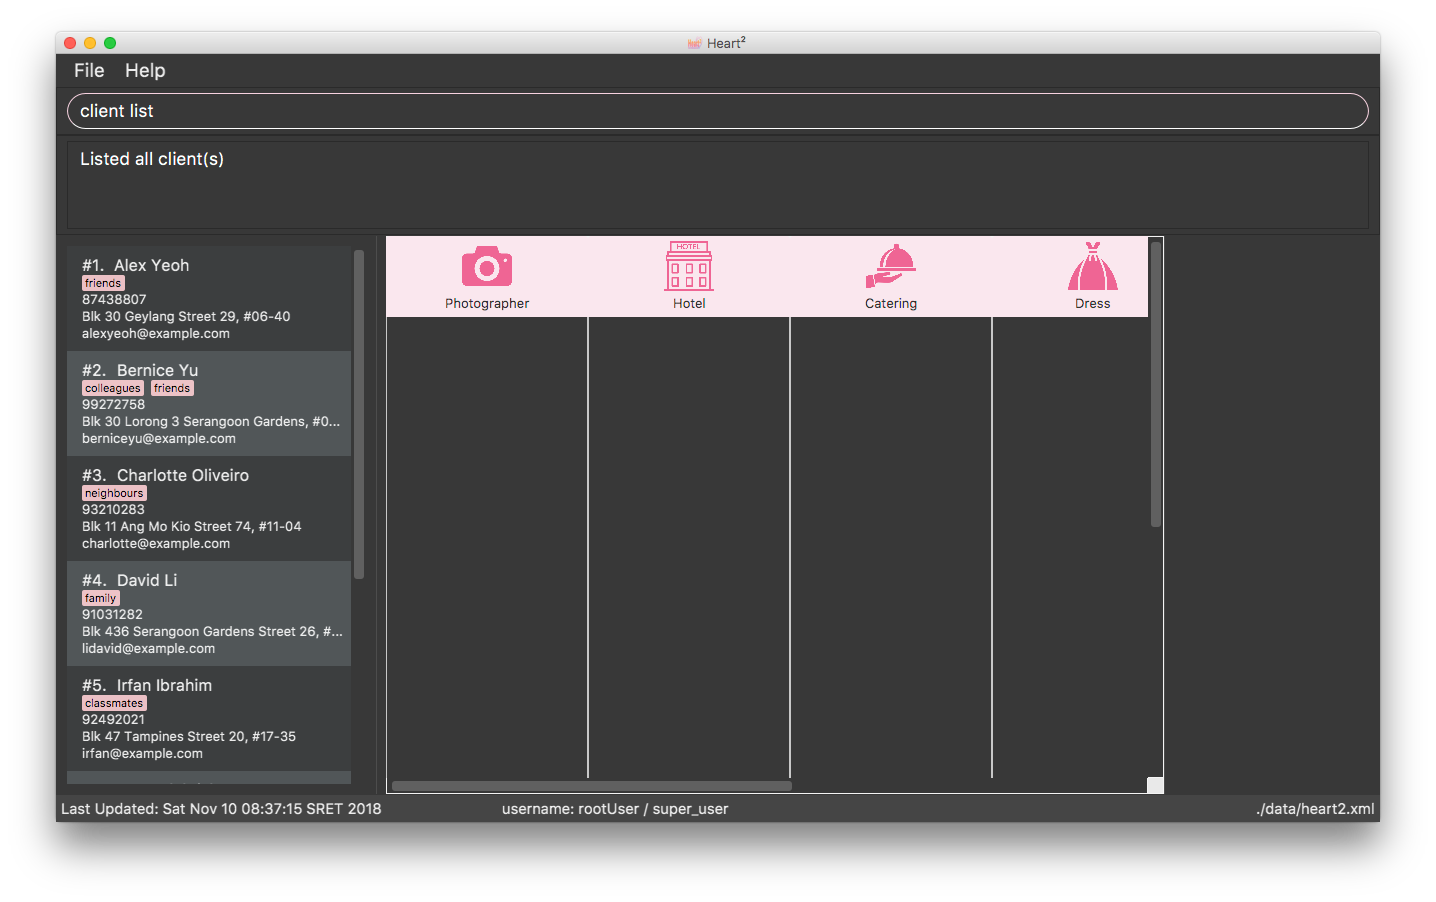The image size is (1436, 902).
Task: Click the 'classmates' tag on Irfan Ibrahim
Action: click(114, 703)
